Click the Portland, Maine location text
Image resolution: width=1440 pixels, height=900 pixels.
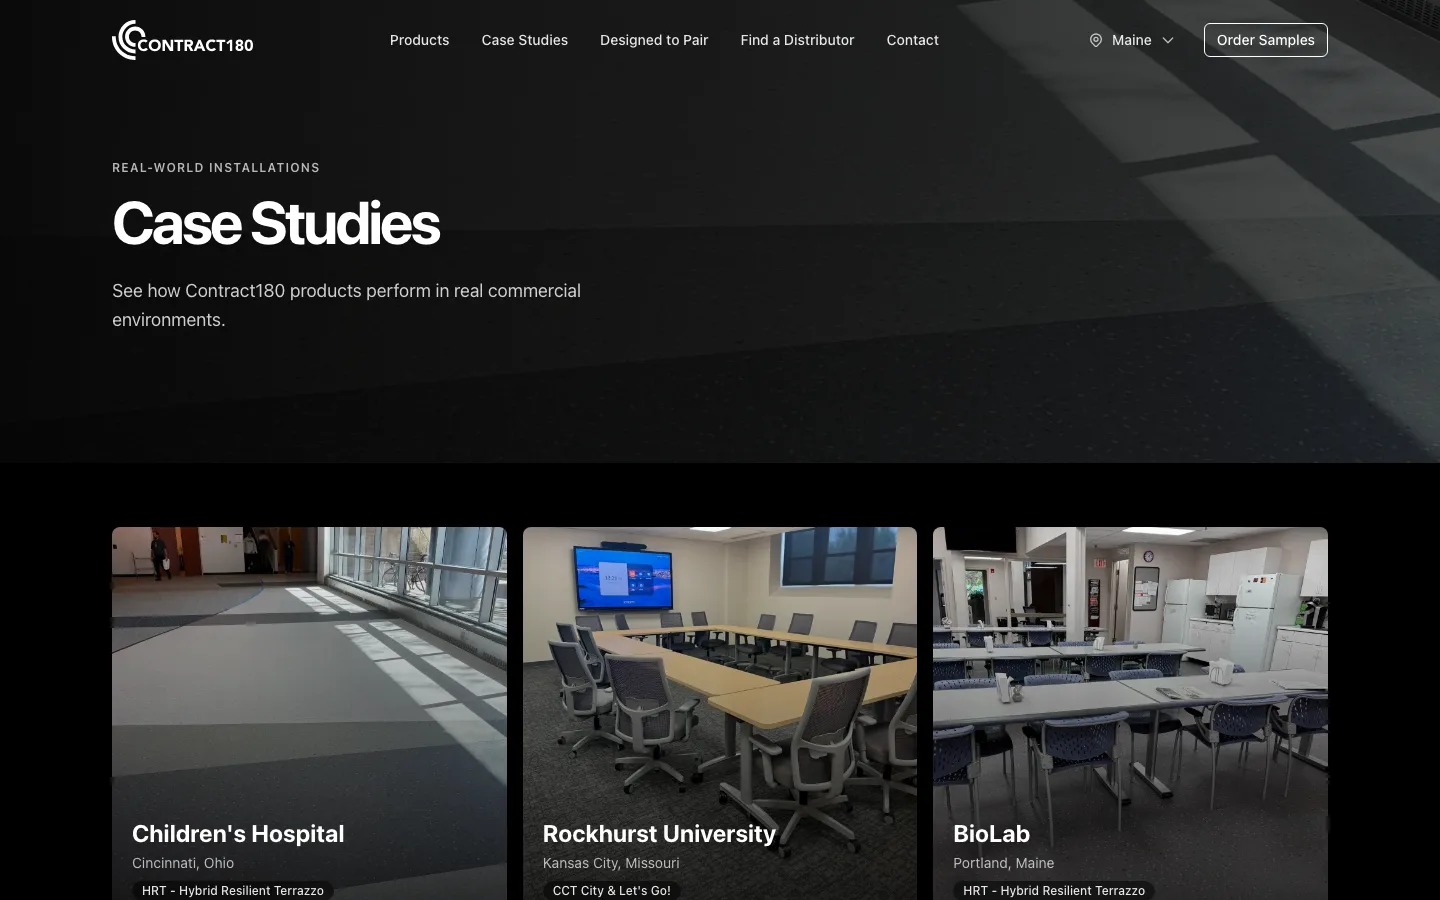(1003, 863)
